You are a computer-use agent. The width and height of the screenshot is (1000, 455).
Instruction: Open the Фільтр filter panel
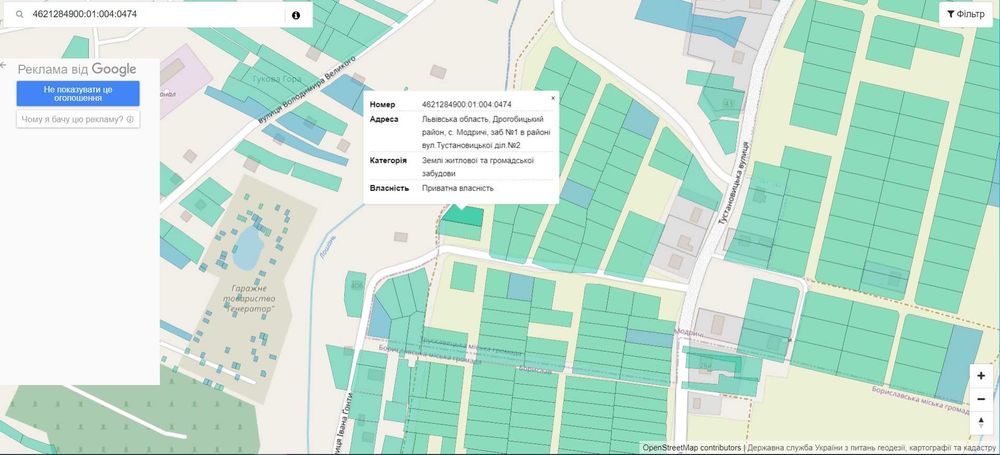(x=966, y=14)
